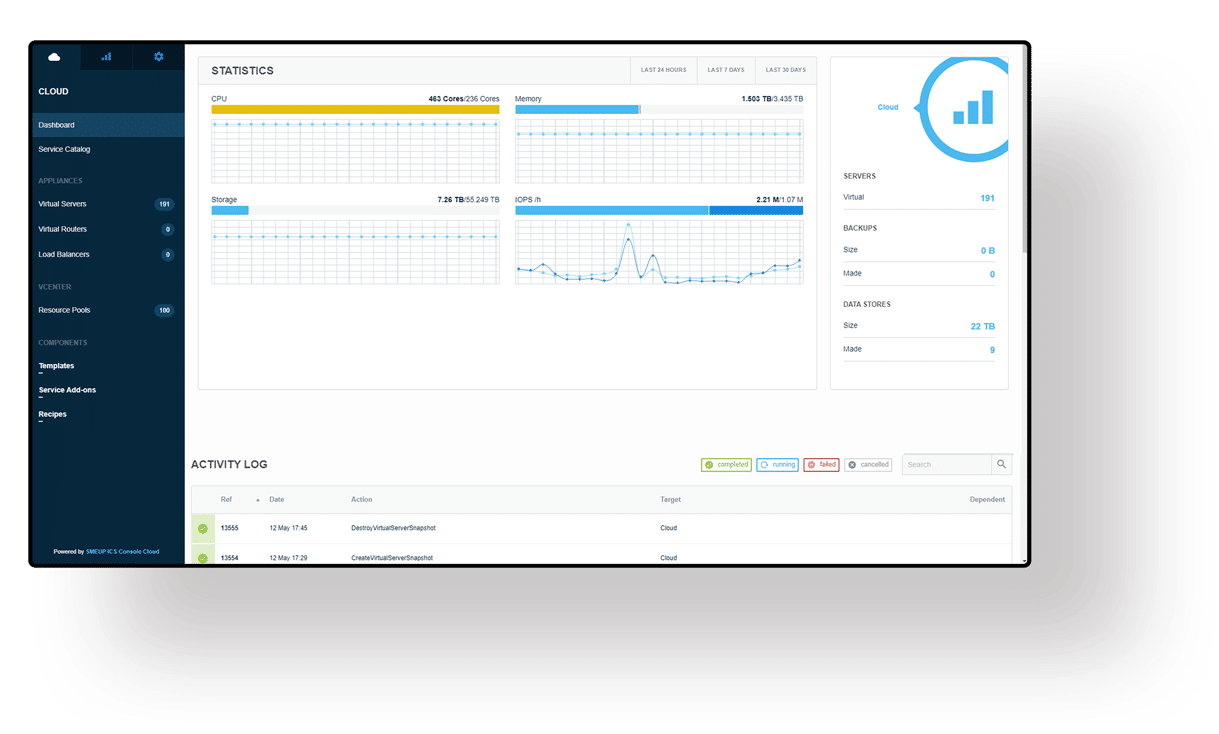Image resolution: width=1219 pixels, height=734 pixels.
Task: Open the settings gear icon tab
Action: [x=158, y=57]
